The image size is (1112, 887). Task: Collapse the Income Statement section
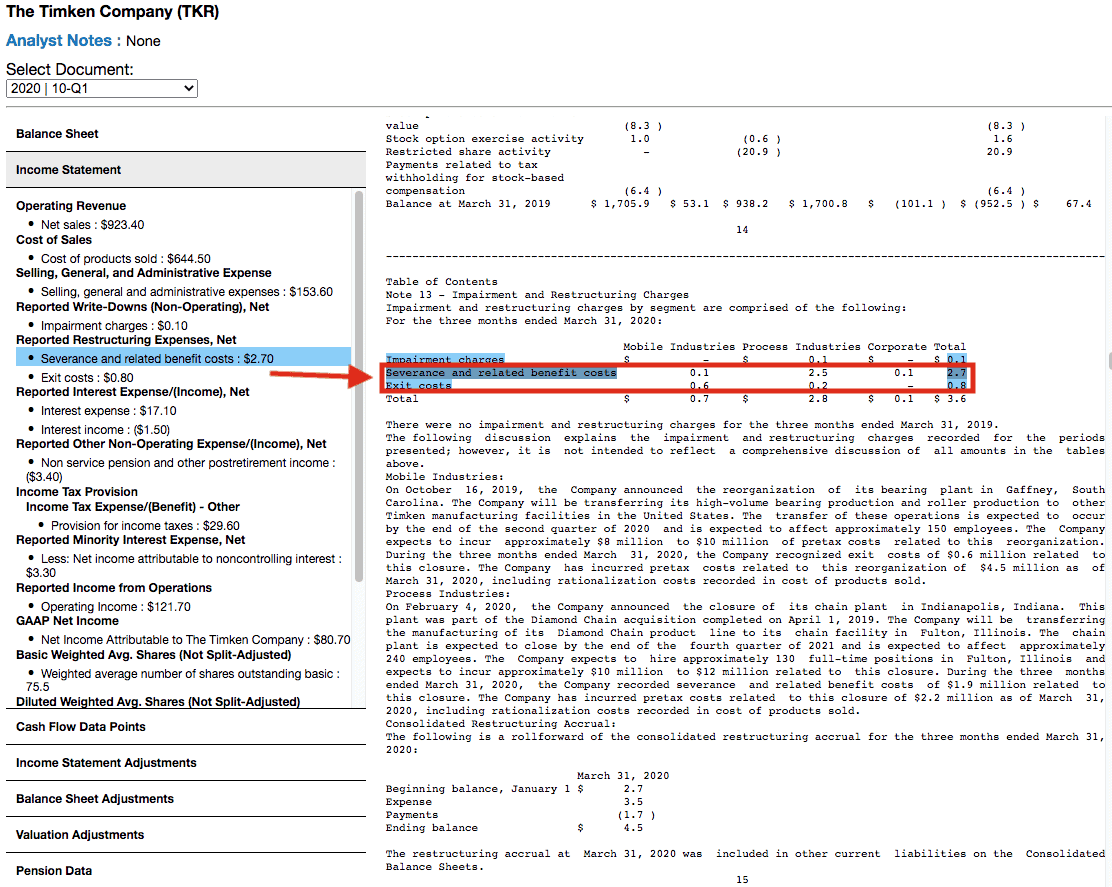pos(186,170)
